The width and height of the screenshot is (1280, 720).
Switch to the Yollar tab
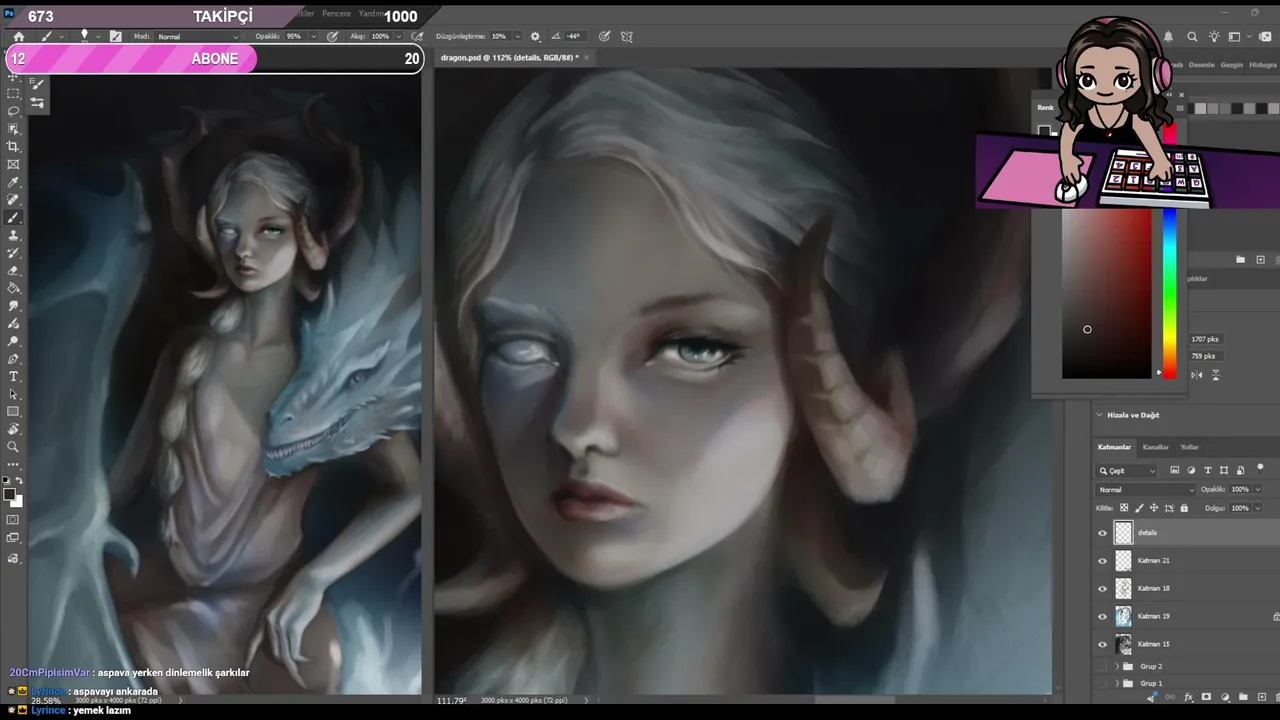(1189, 447)
